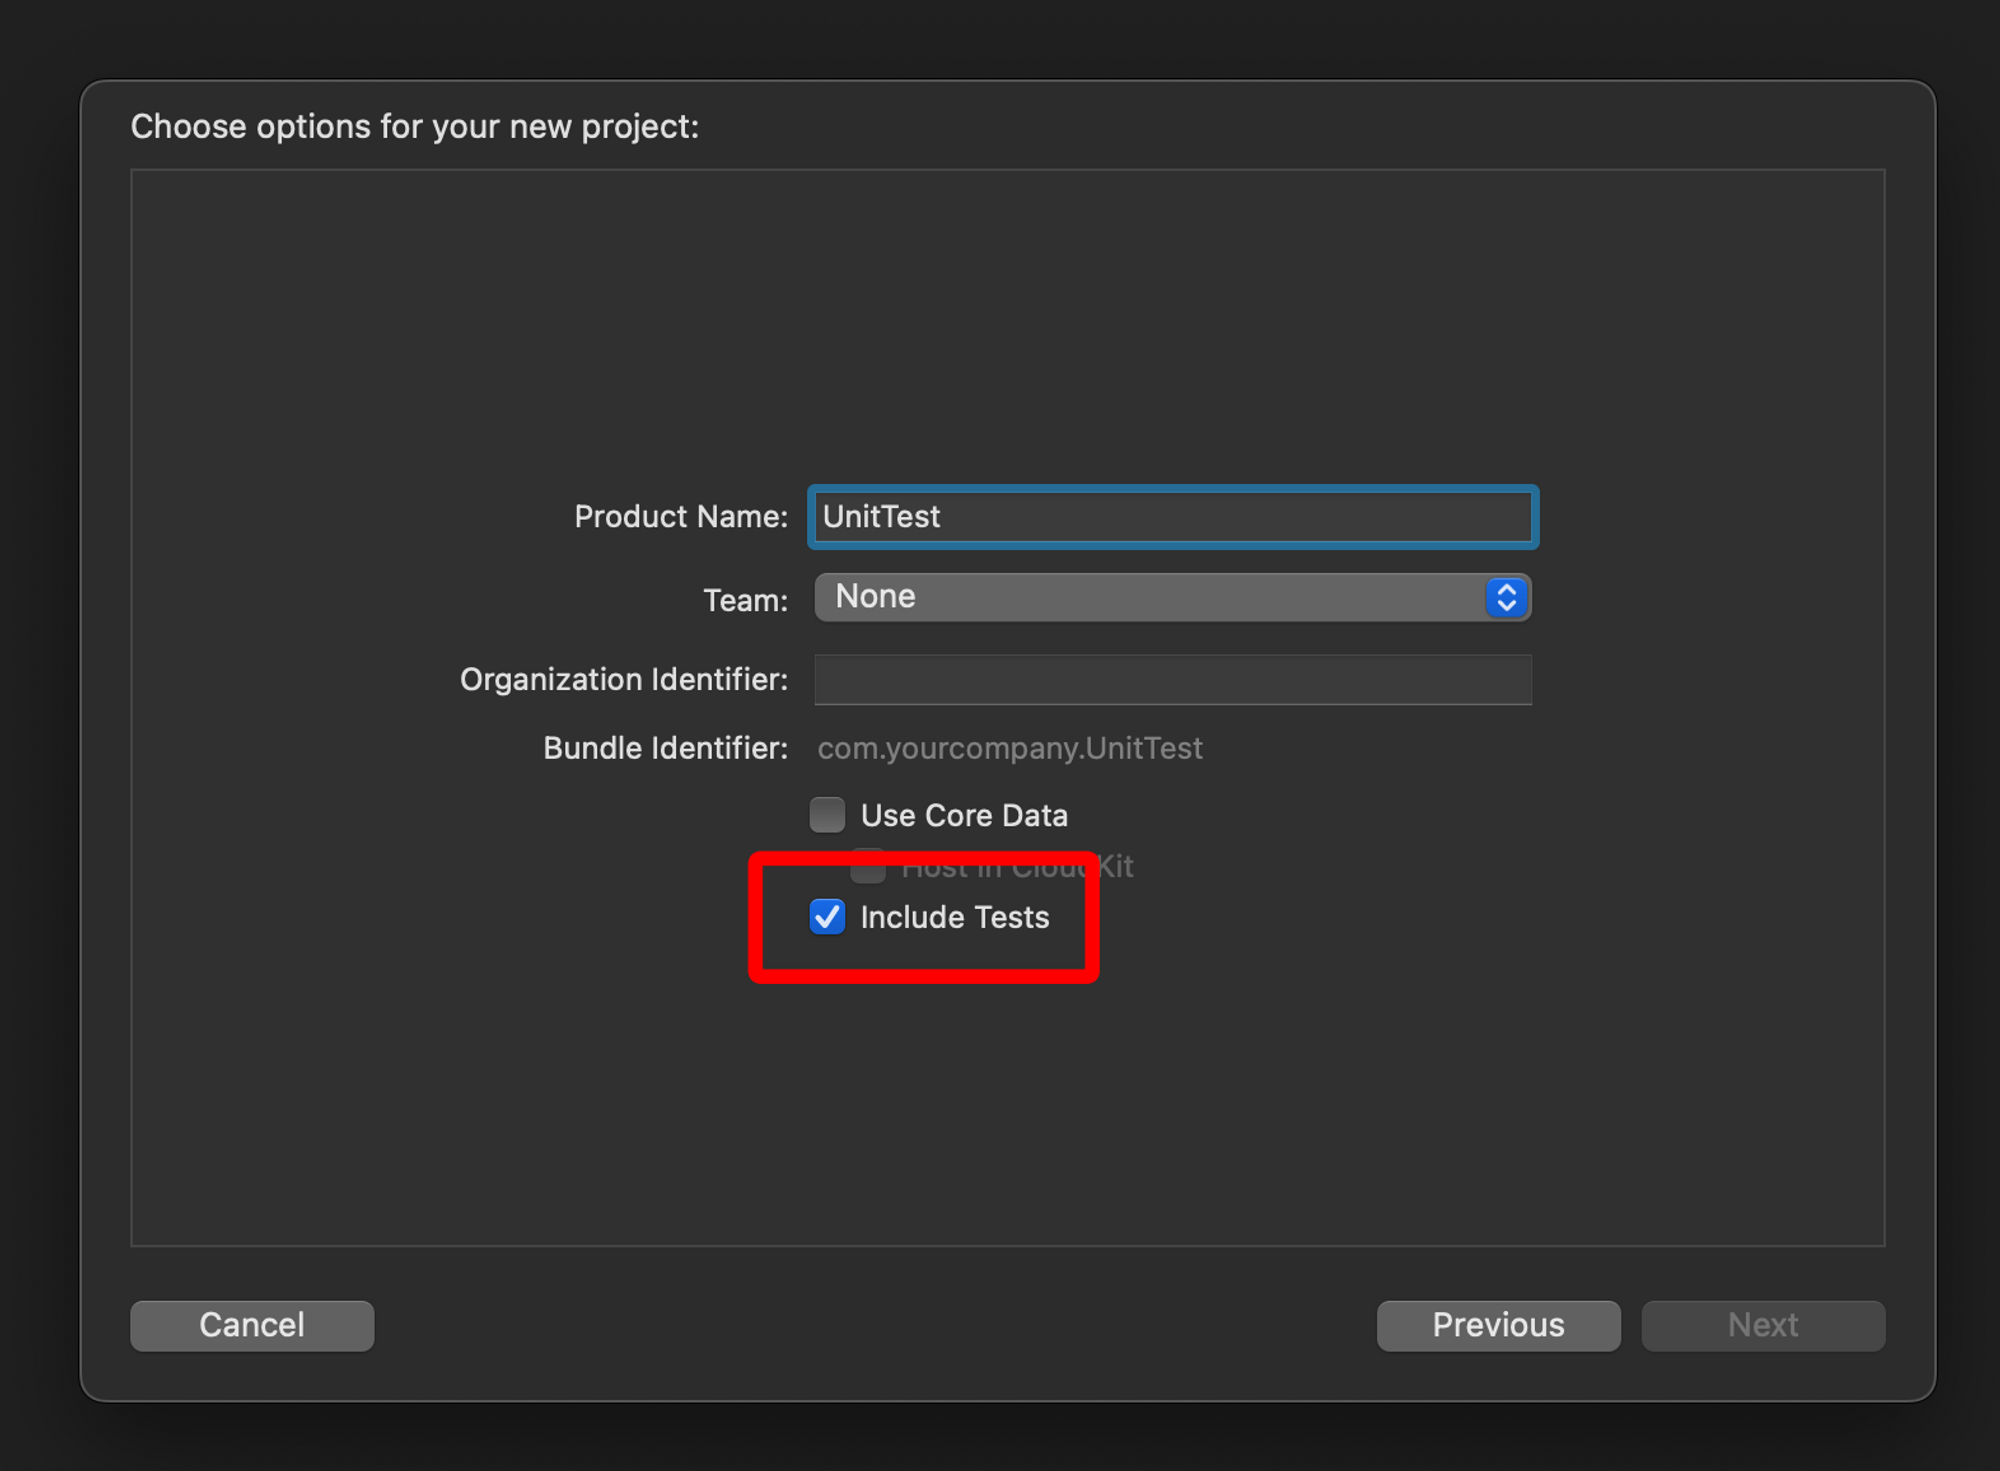Uncheck the Include Tests checkbox
The width and height of the screenshot is (2000, 1471).
pyautogui.click(x=827, y=917)
